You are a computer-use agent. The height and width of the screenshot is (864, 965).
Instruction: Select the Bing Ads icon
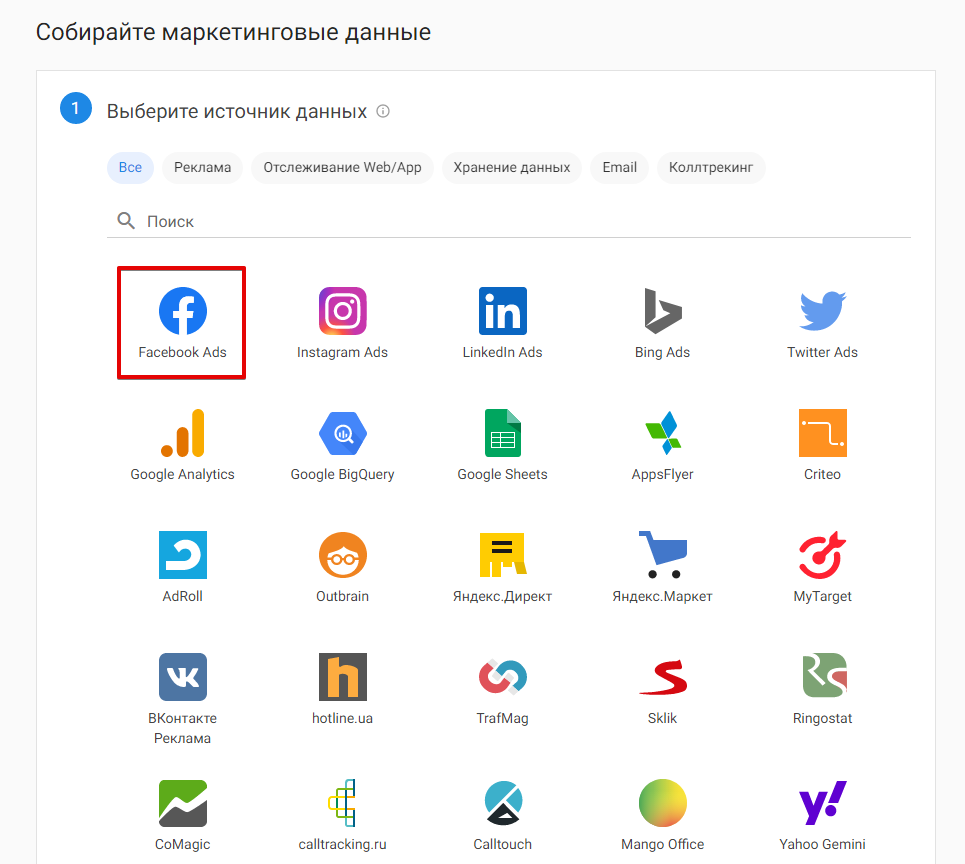[x=663, y=312]
